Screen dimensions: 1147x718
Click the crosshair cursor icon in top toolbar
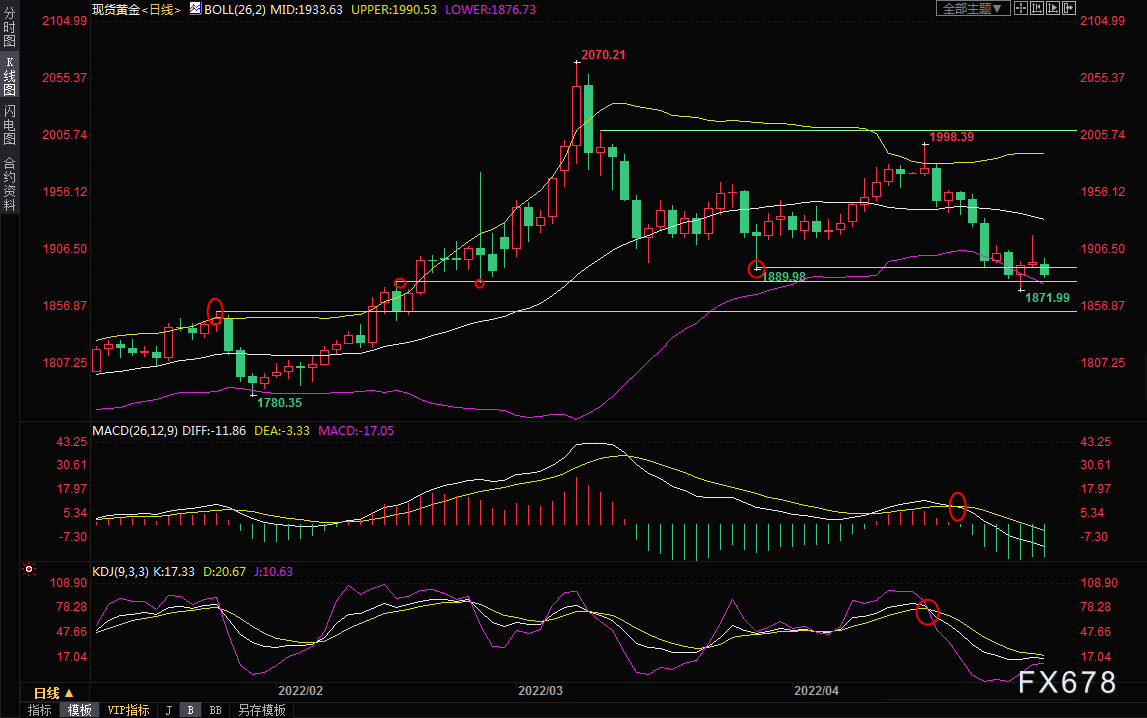tap(1021, 8)
